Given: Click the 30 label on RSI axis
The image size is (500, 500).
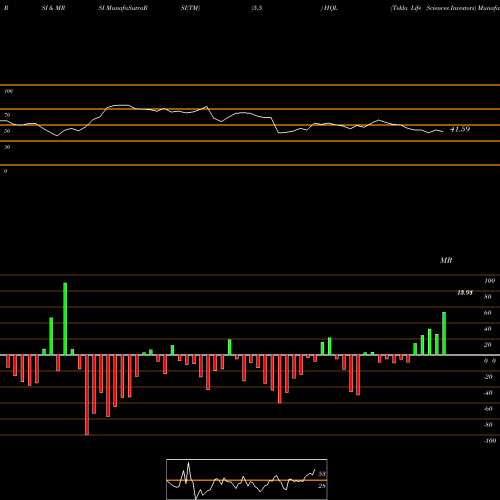Looking at the screenshot, I should (7, 147).
